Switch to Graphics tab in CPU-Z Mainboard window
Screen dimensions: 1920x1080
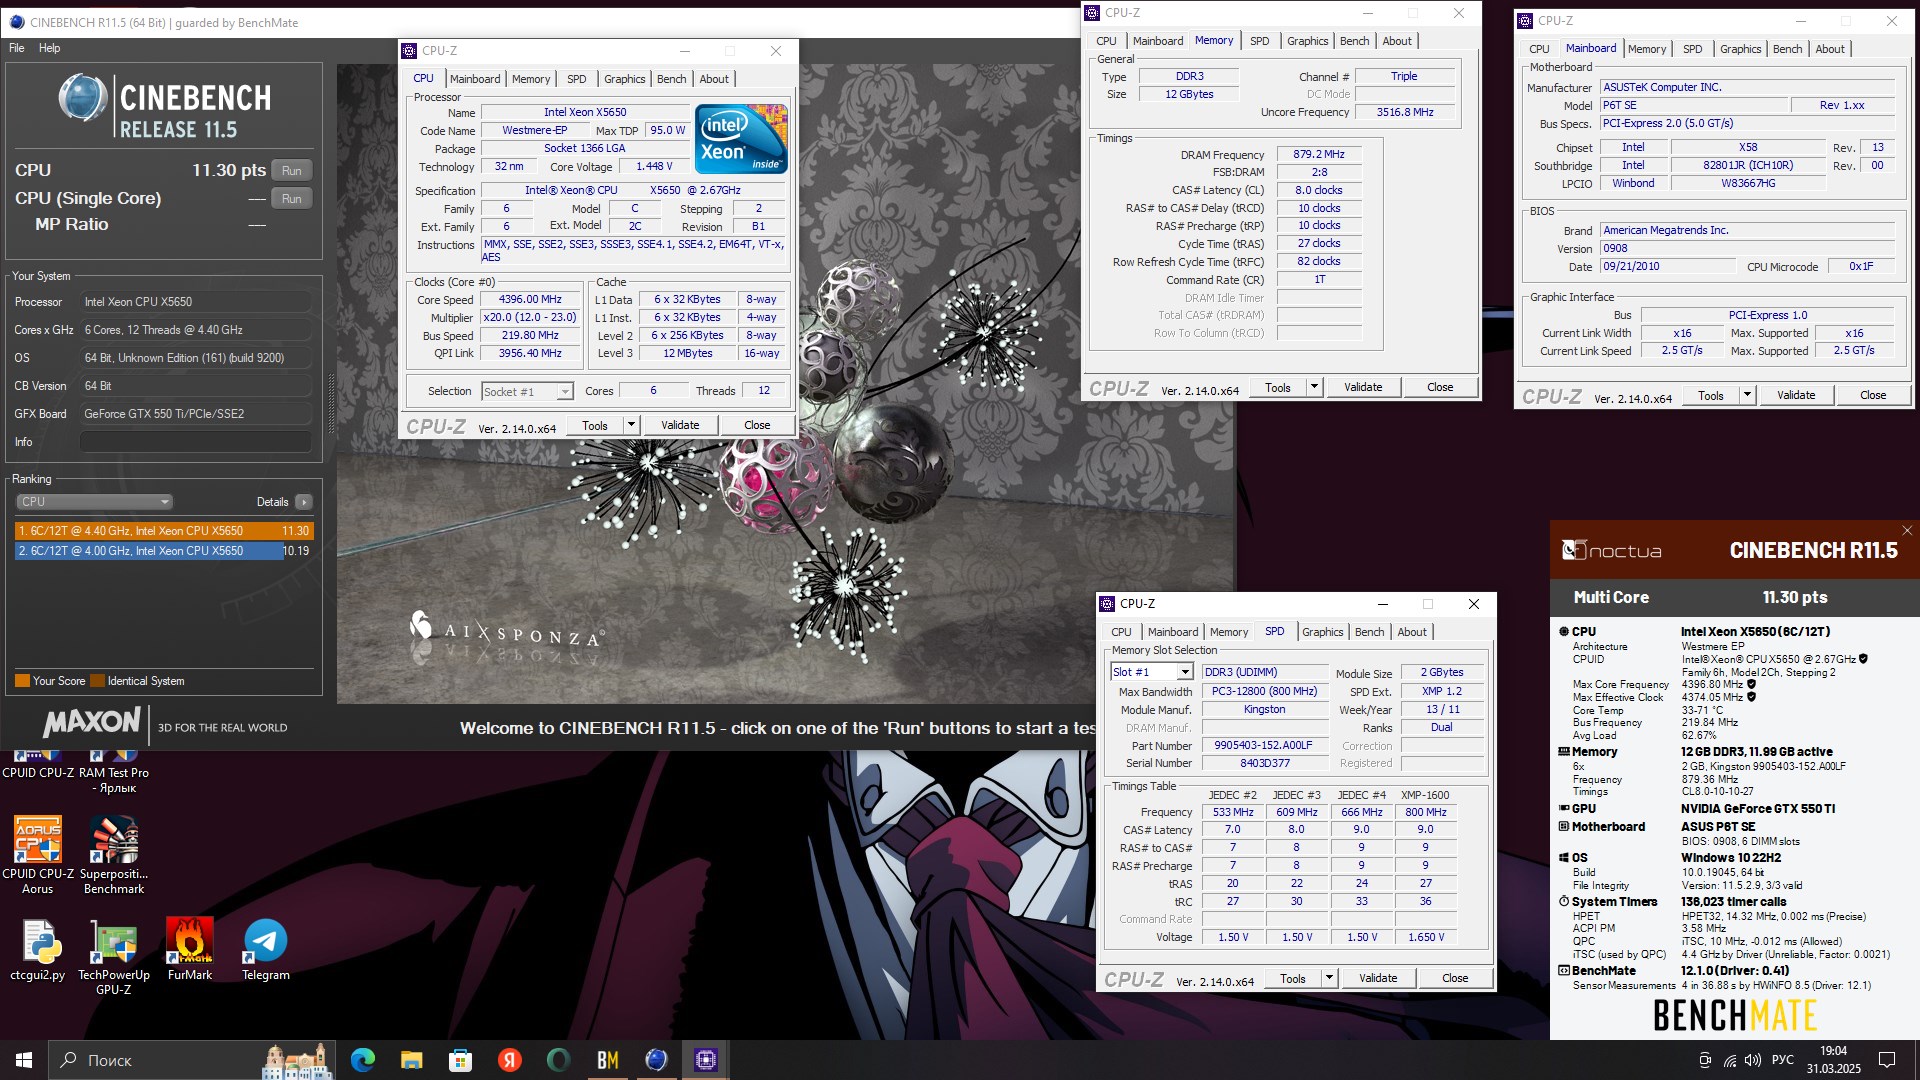click(1740, 49)
